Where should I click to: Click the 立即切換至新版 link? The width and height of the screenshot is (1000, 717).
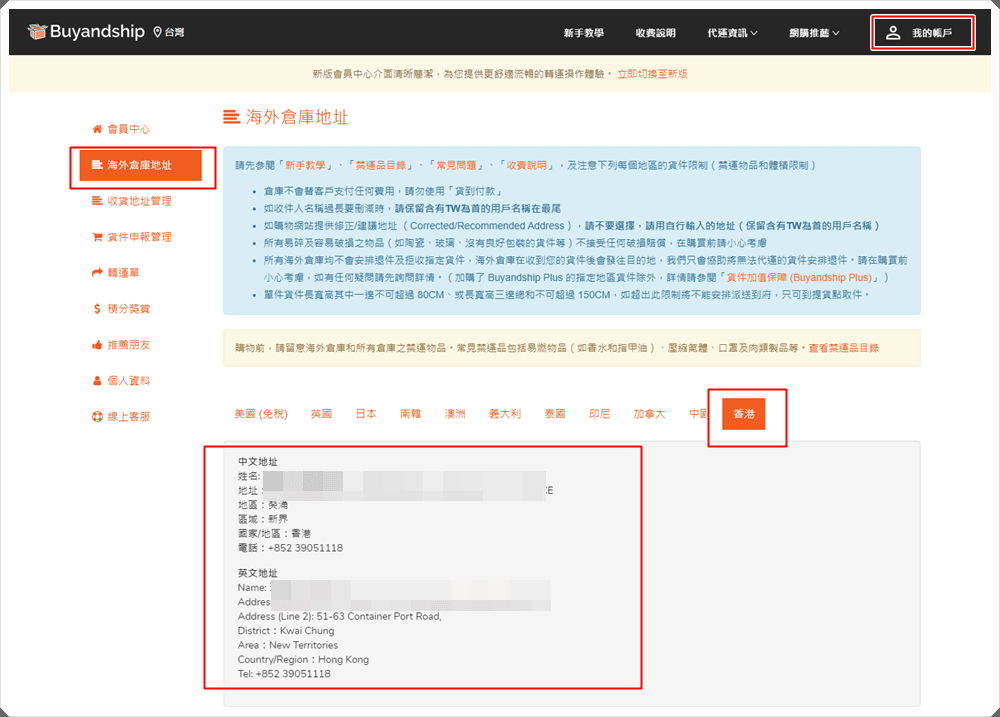click(x=652, y=74)
